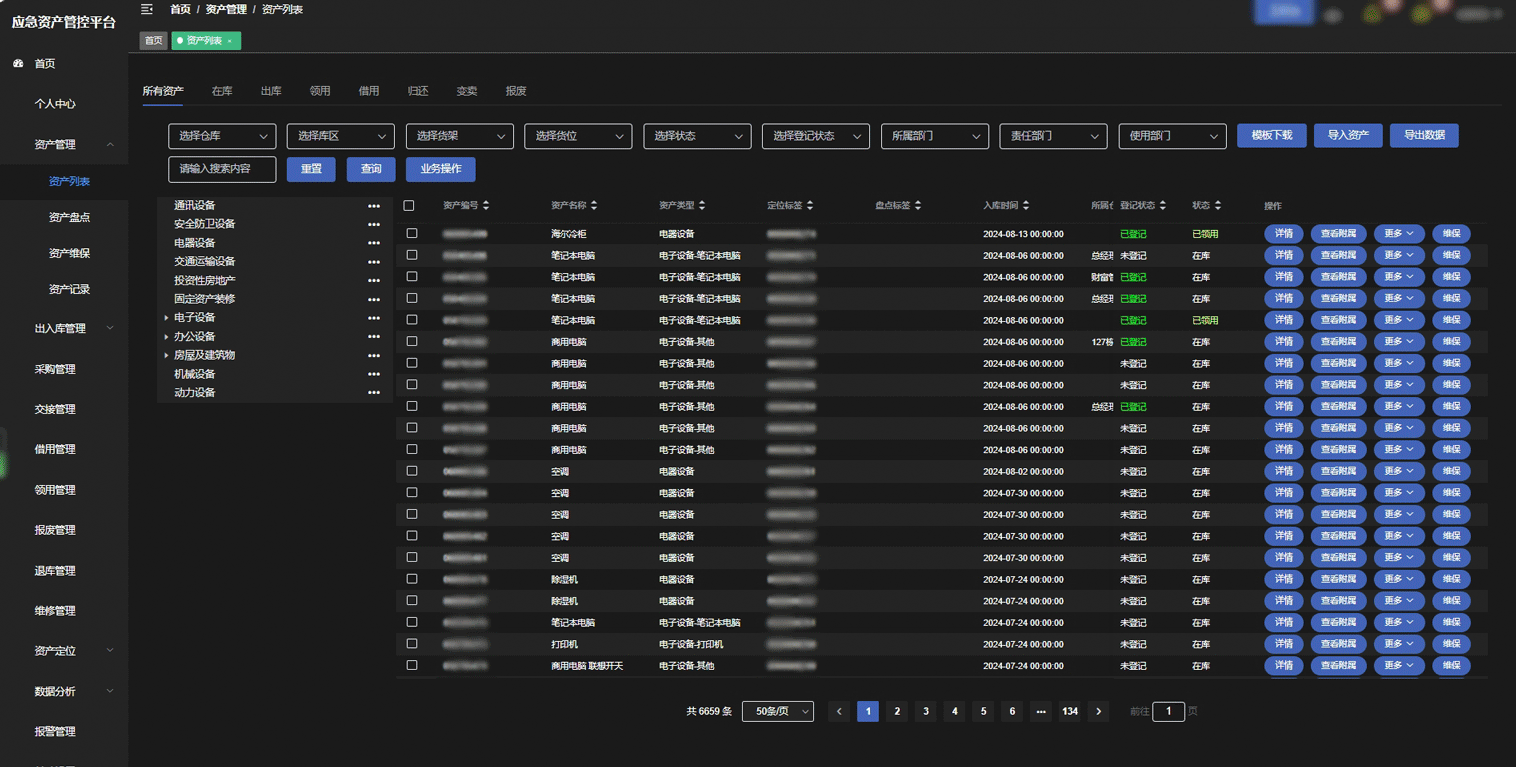This screenshot has height=767, width=1516.
Task: Open the 使用部门 dropdown
Action: click(x=1173, y=136)
